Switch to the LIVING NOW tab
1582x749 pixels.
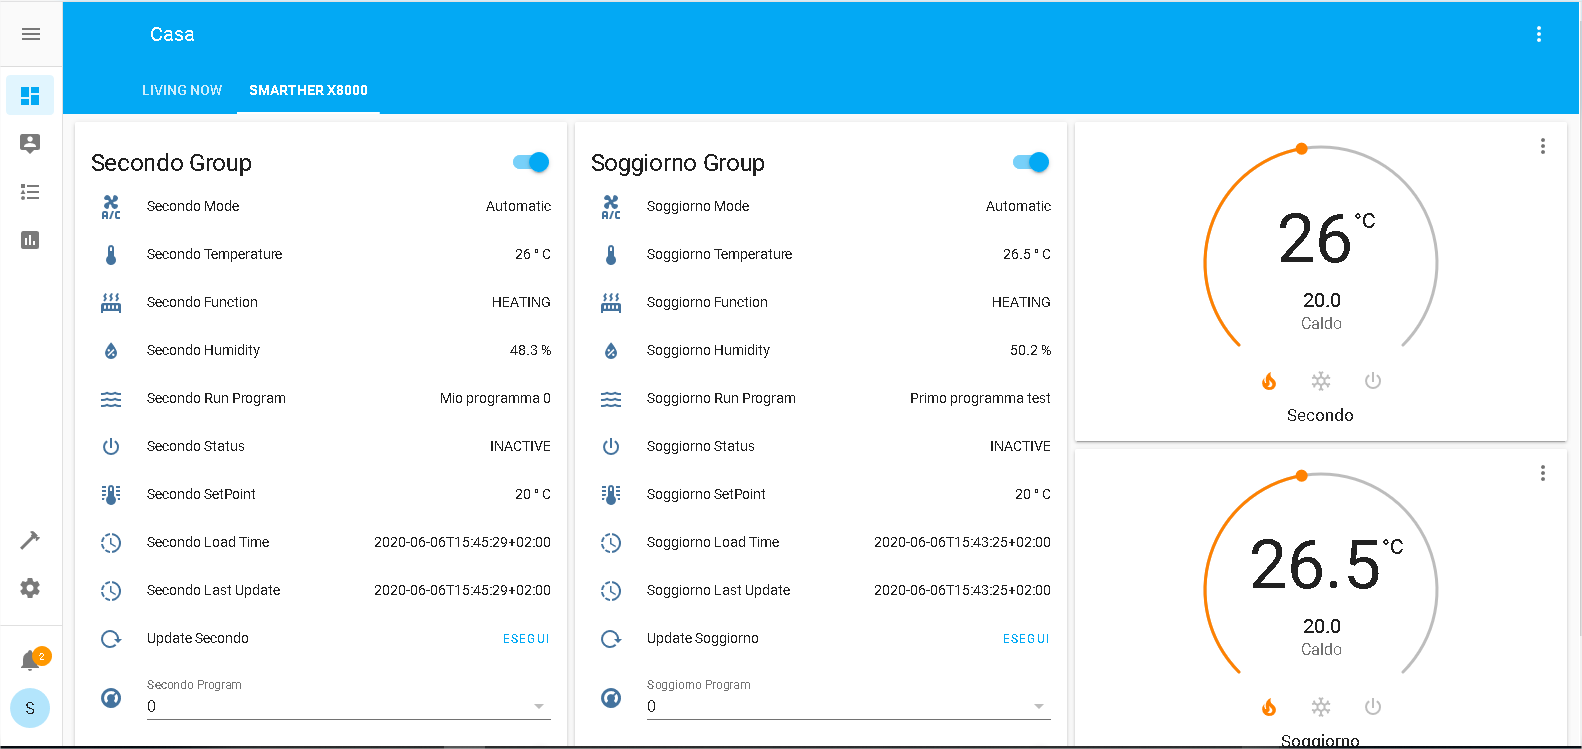182,90
